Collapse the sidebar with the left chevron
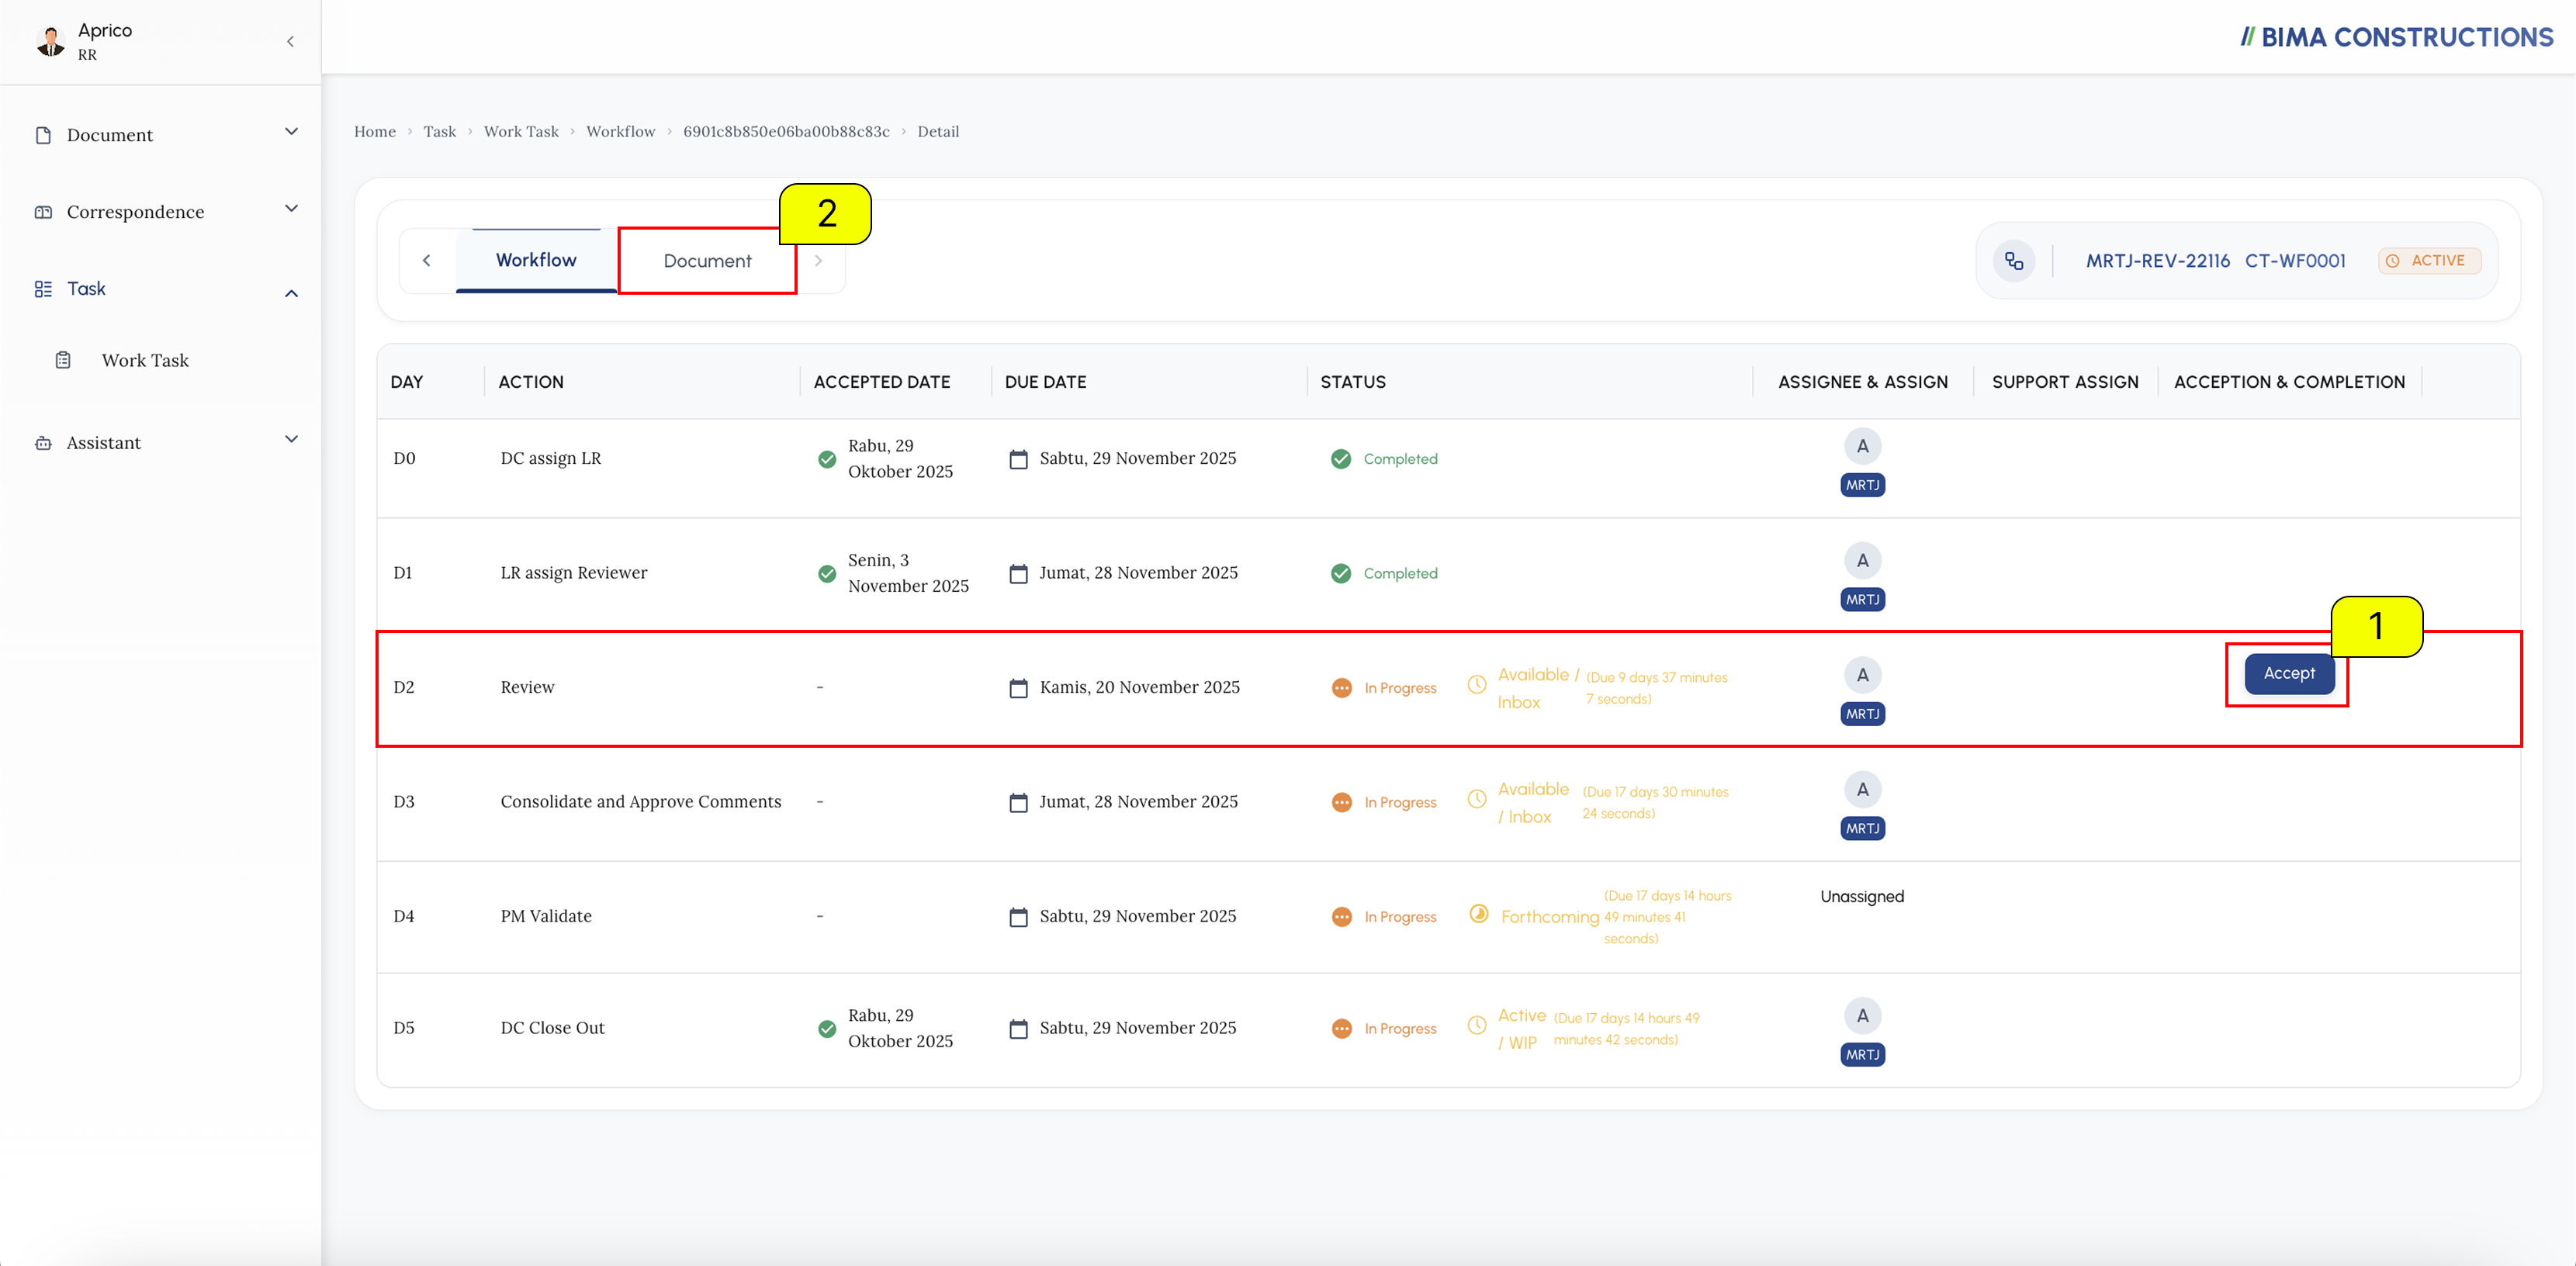 290,41
